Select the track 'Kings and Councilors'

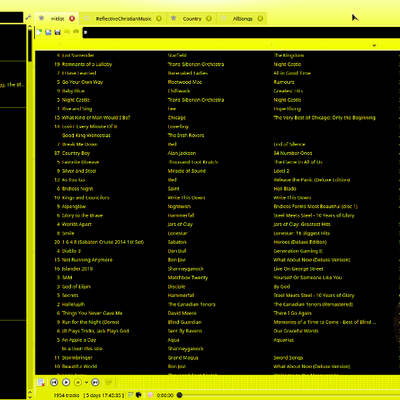pos(85,198)
